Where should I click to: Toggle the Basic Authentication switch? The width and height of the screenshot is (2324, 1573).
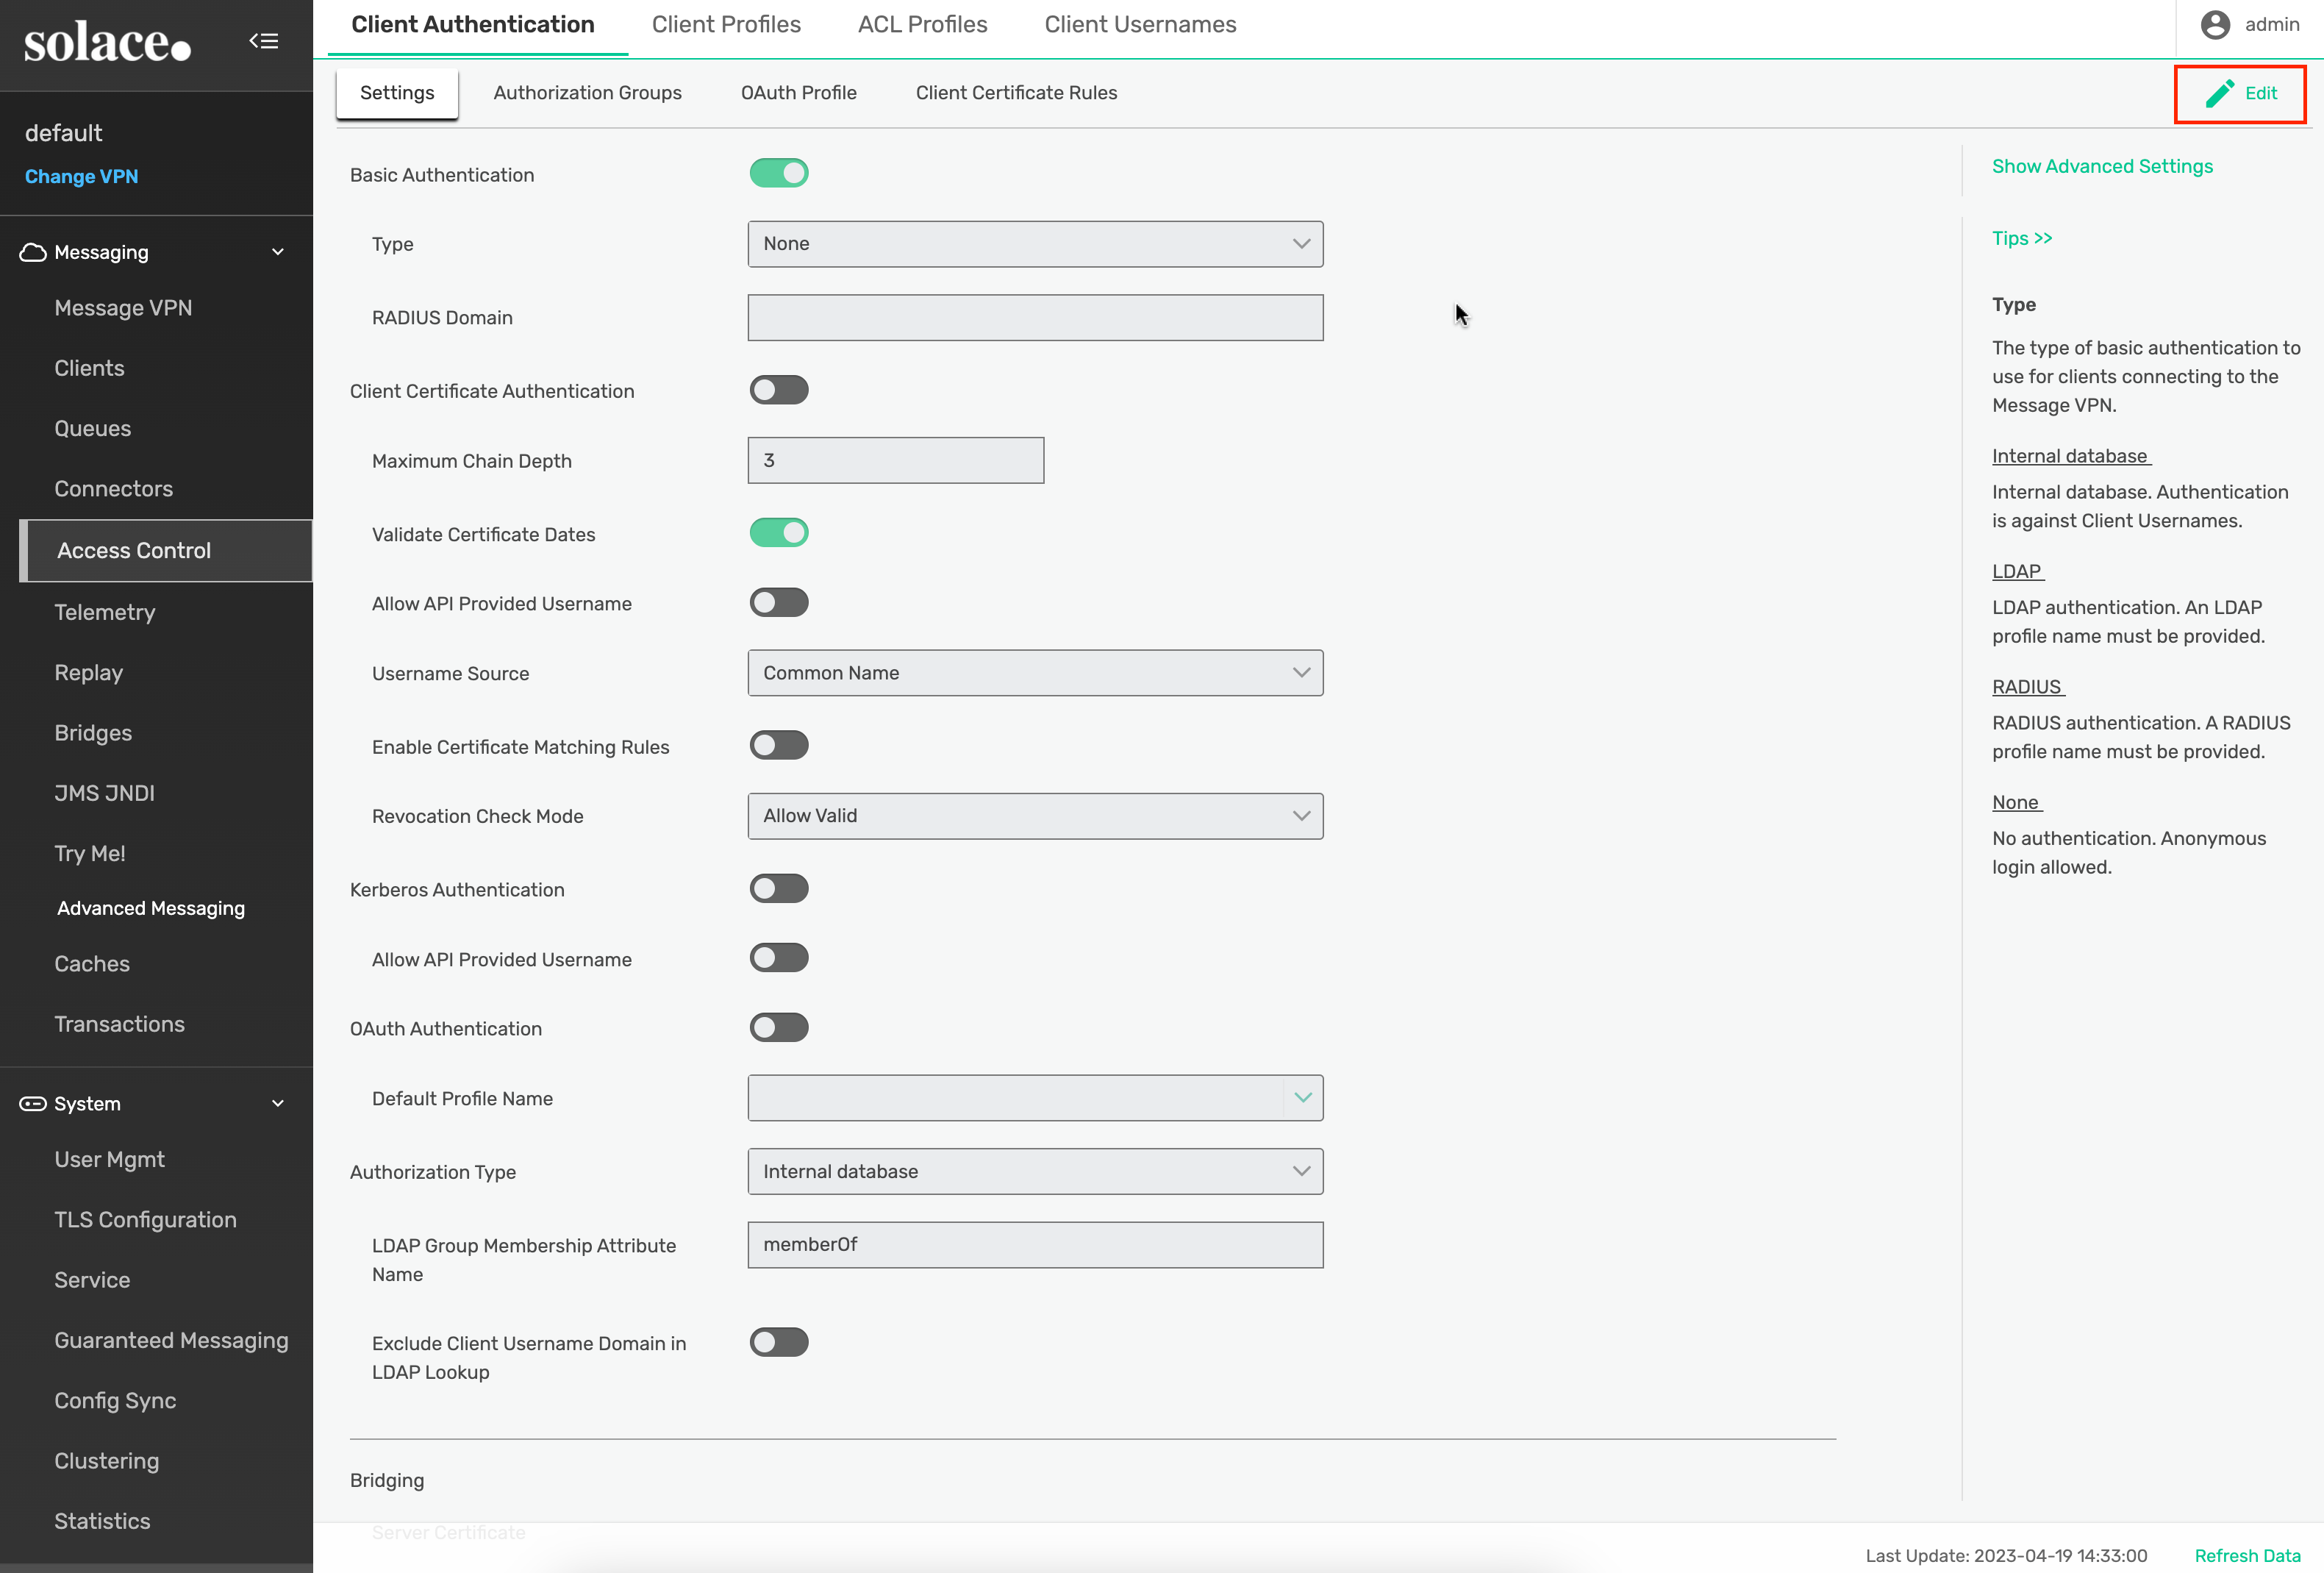pyautogui.click(x=778, y=174)
